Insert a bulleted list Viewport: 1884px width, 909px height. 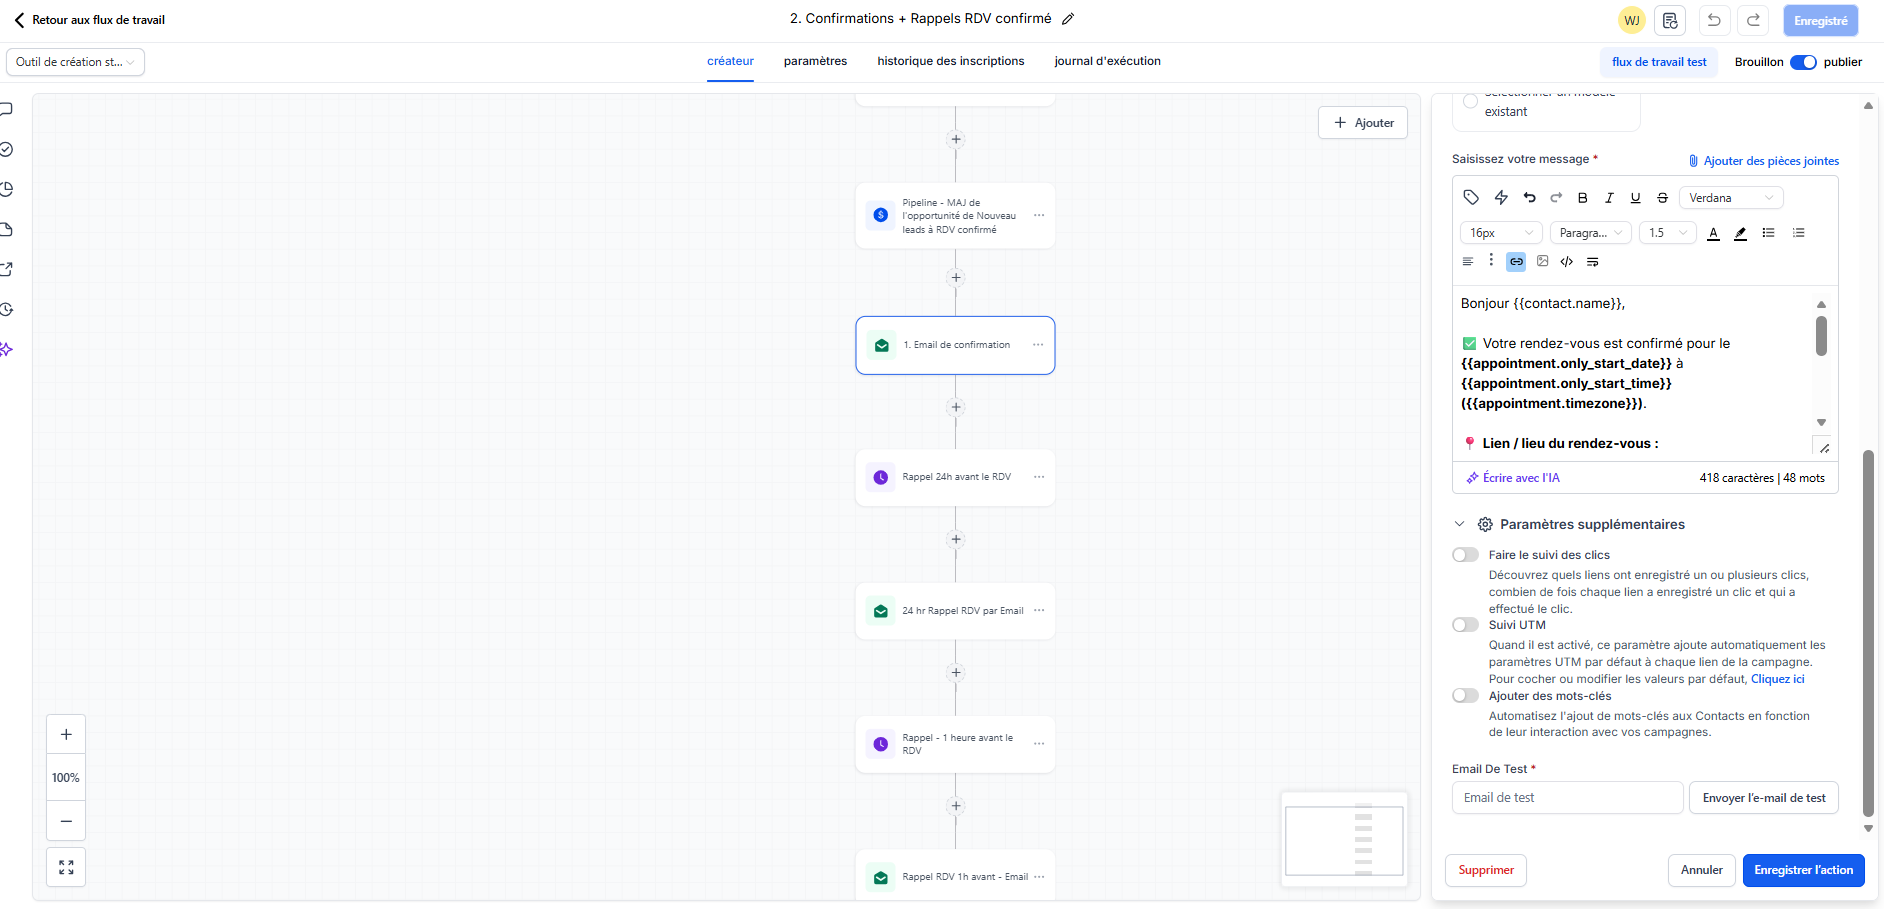tap(1768, 233)
